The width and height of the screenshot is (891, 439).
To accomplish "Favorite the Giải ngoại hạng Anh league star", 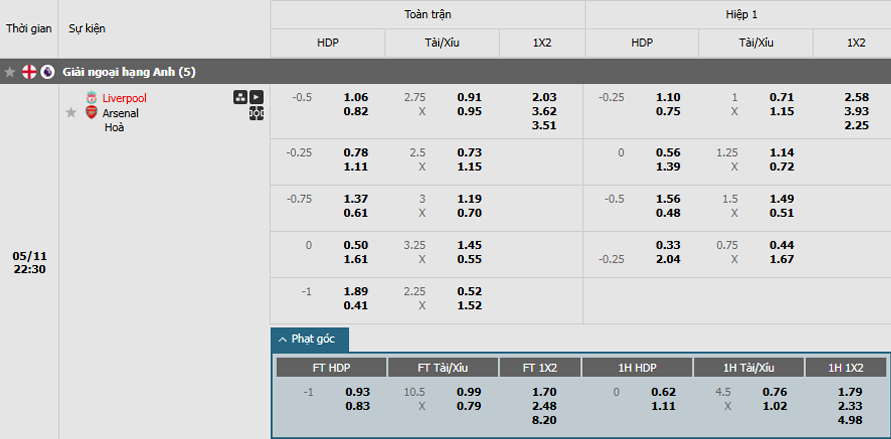I will 9,72.
